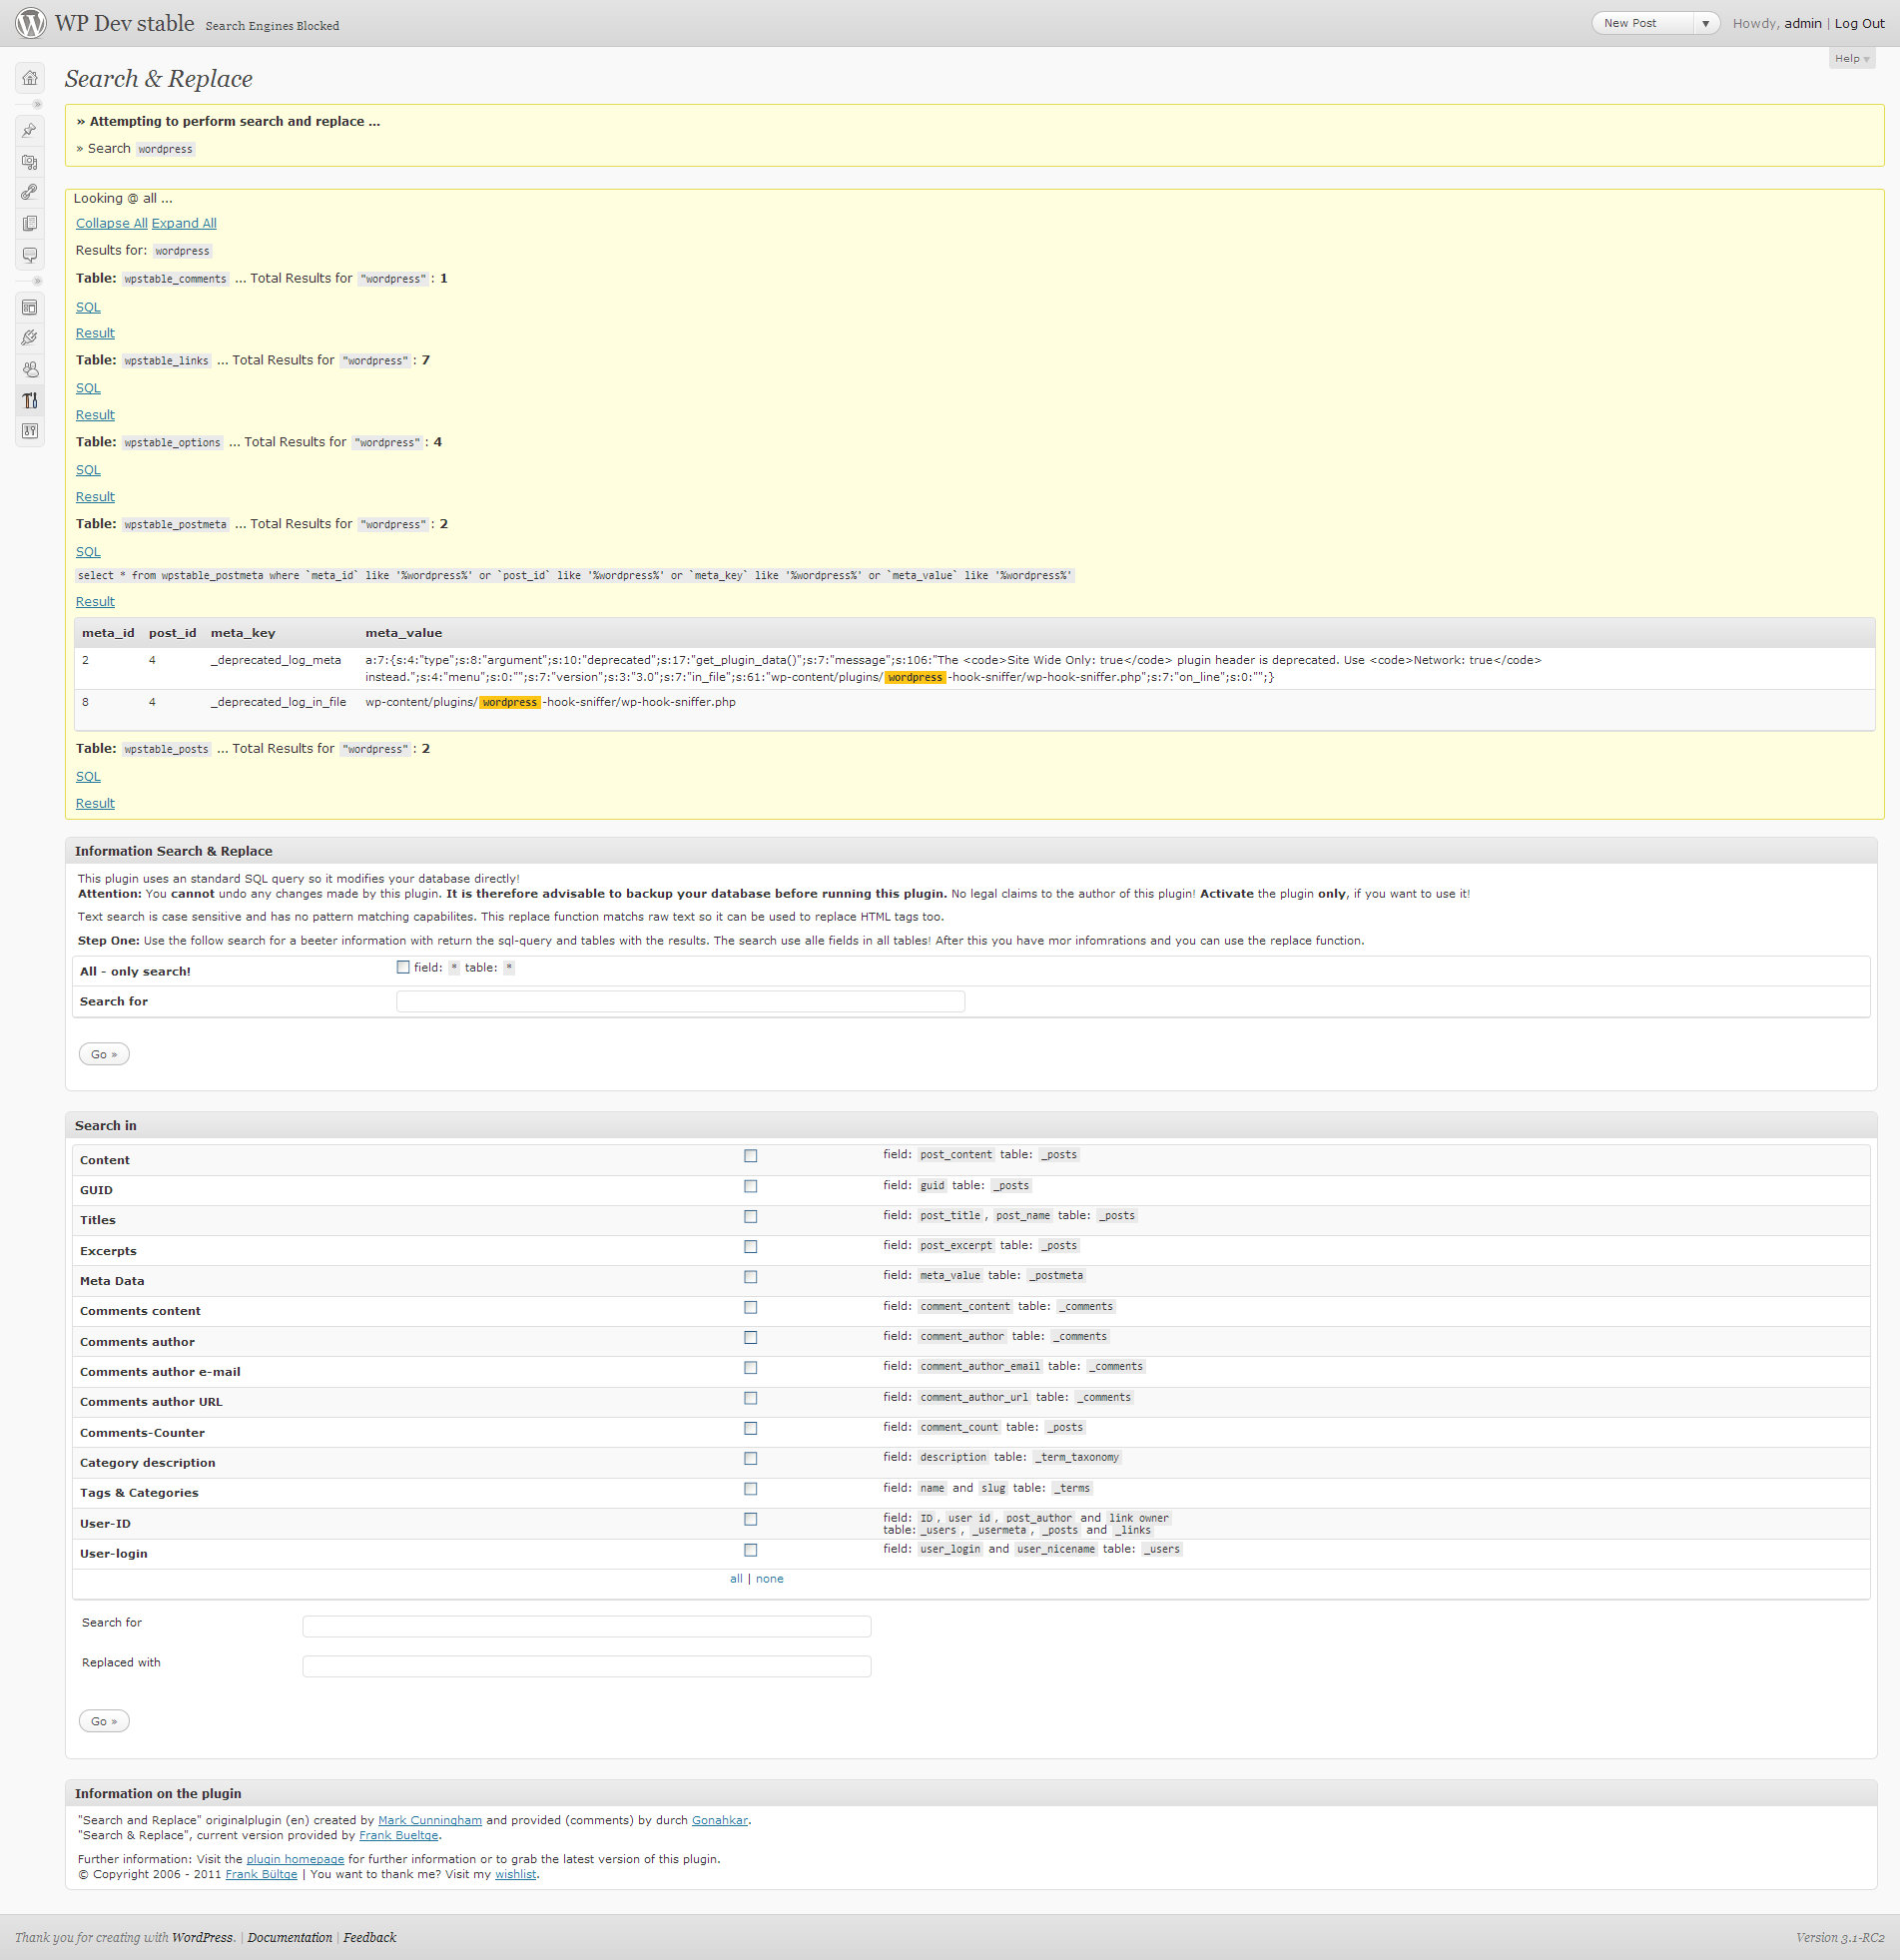Check the Content post_content checkbox
This screenshot has height=1960, width=1900.
[x=750, y=1156]
